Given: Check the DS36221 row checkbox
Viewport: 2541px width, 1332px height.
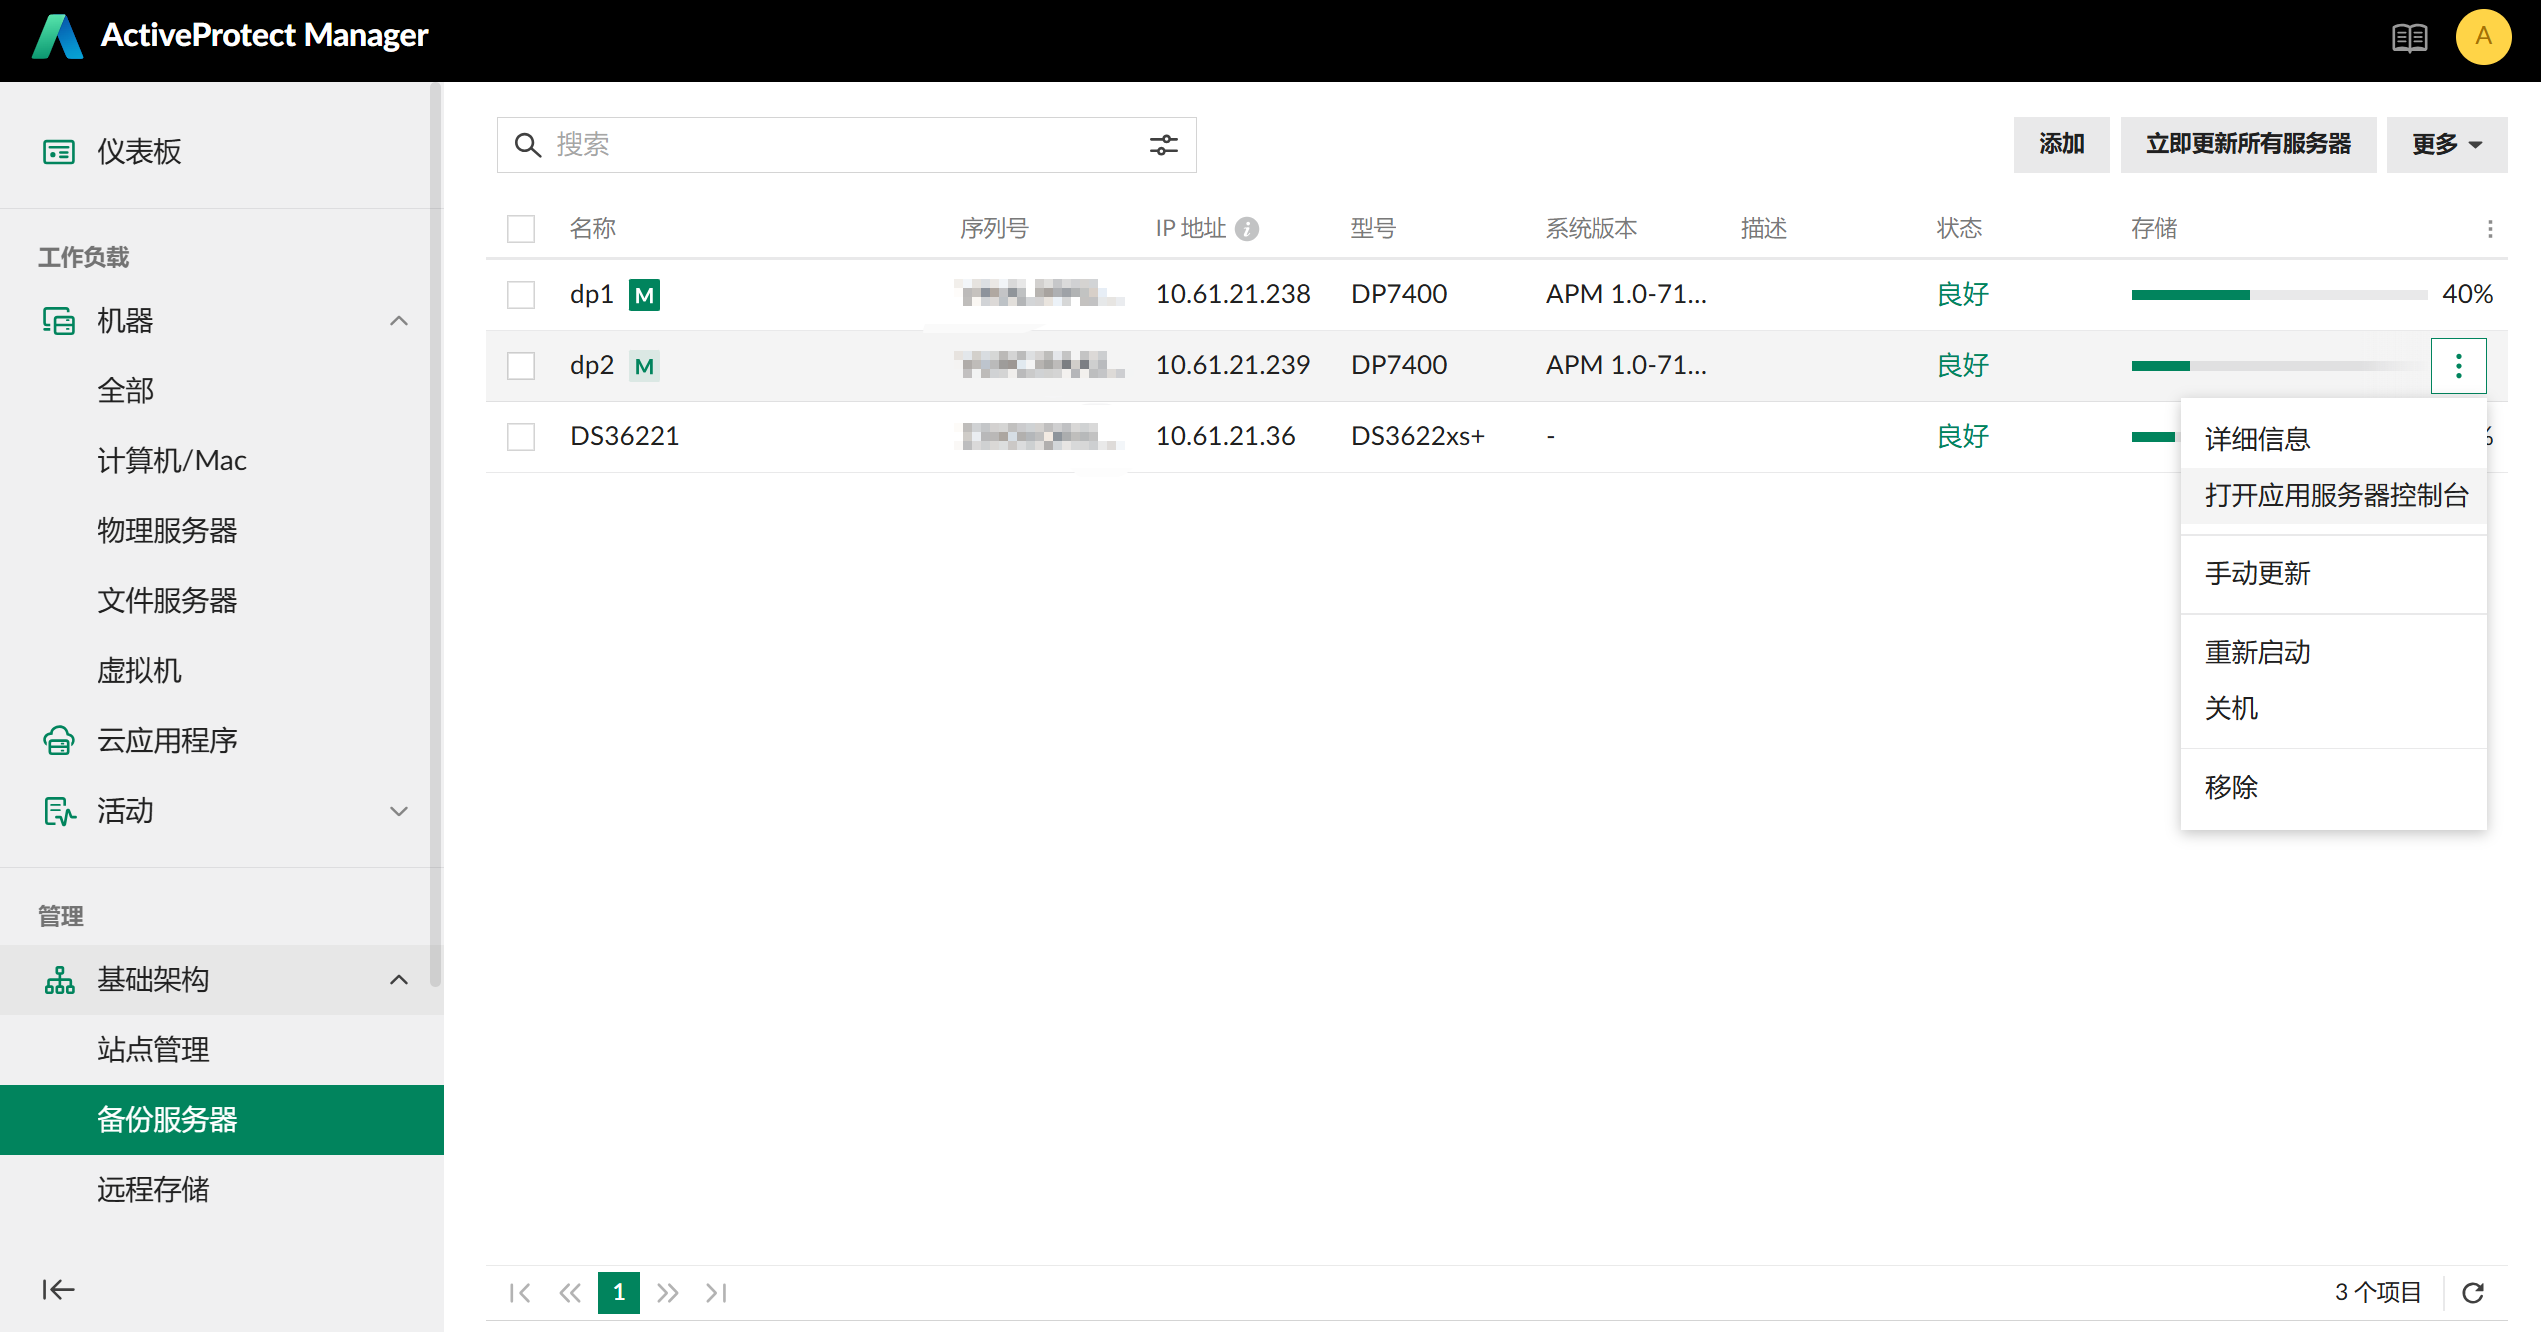Looking at the screenshot, I should [521, 437].
